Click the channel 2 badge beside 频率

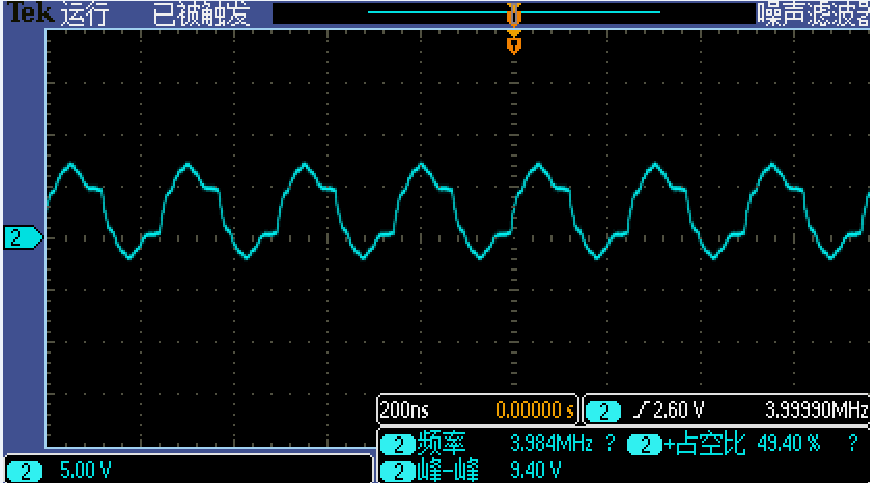pyautogui.click(x=398, y=445)
